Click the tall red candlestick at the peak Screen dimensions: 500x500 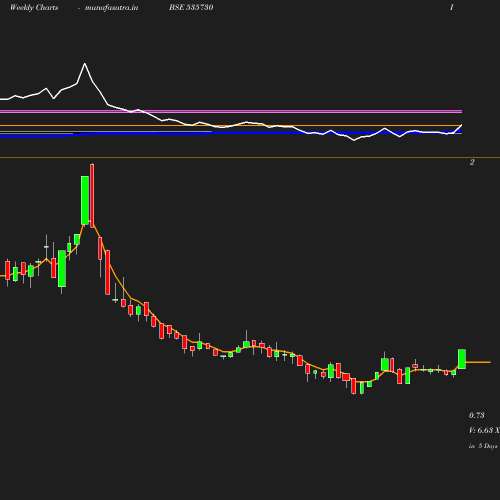coord(92,196)
